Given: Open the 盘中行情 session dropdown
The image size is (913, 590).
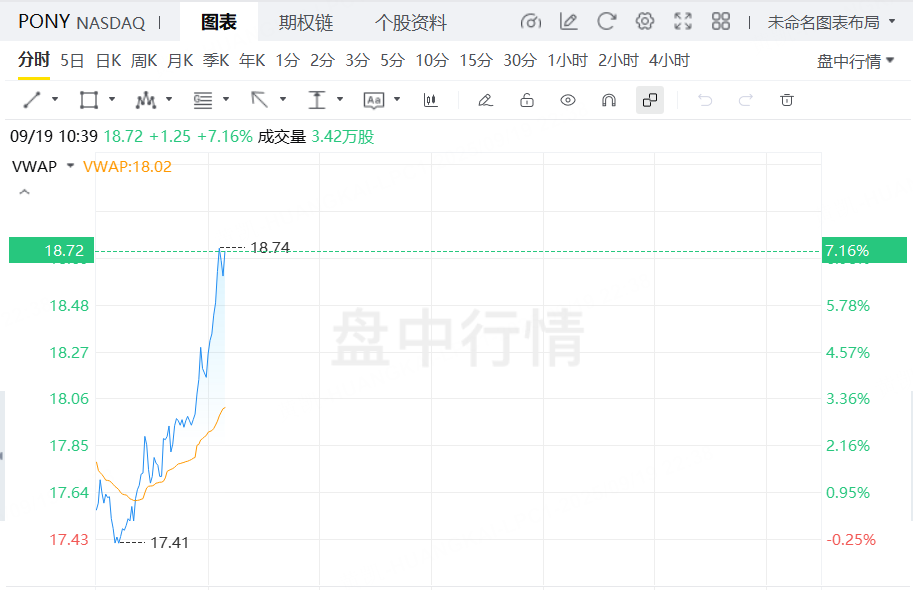Looking at the screenshot, I should pos(855,61).
